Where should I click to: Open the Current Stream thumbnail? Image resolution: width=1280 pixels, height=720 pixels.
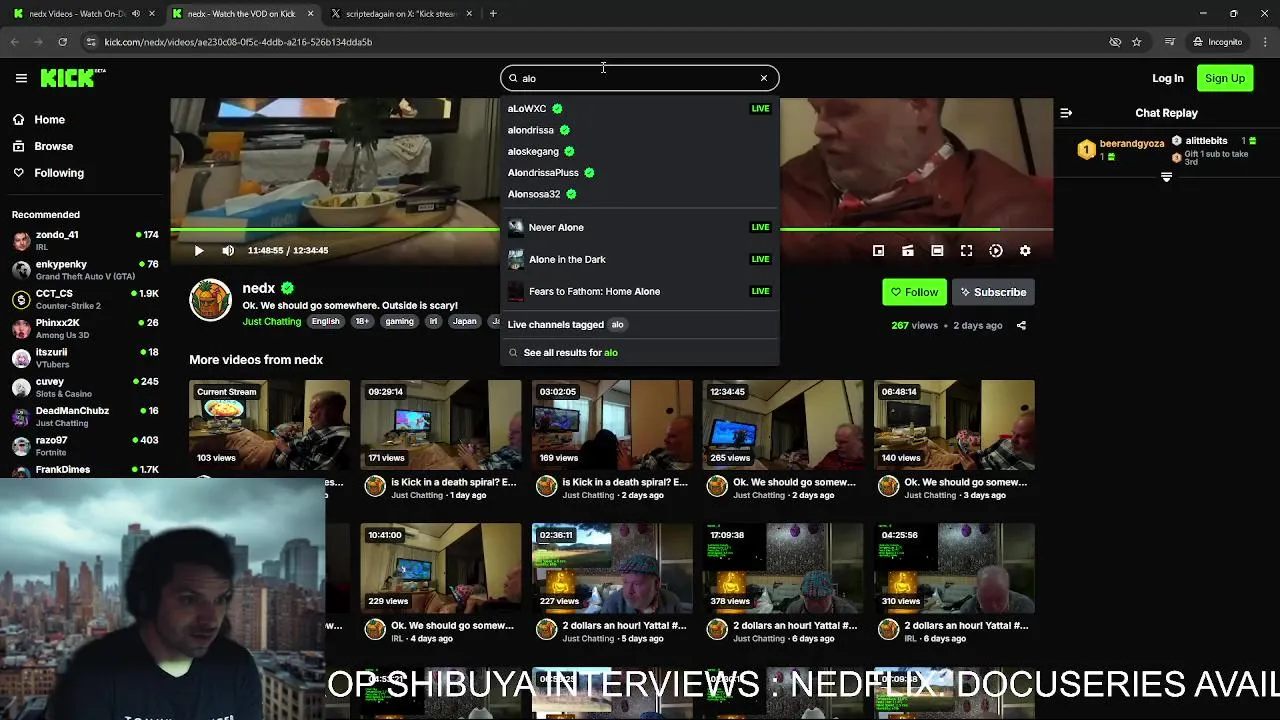(269, 425)
